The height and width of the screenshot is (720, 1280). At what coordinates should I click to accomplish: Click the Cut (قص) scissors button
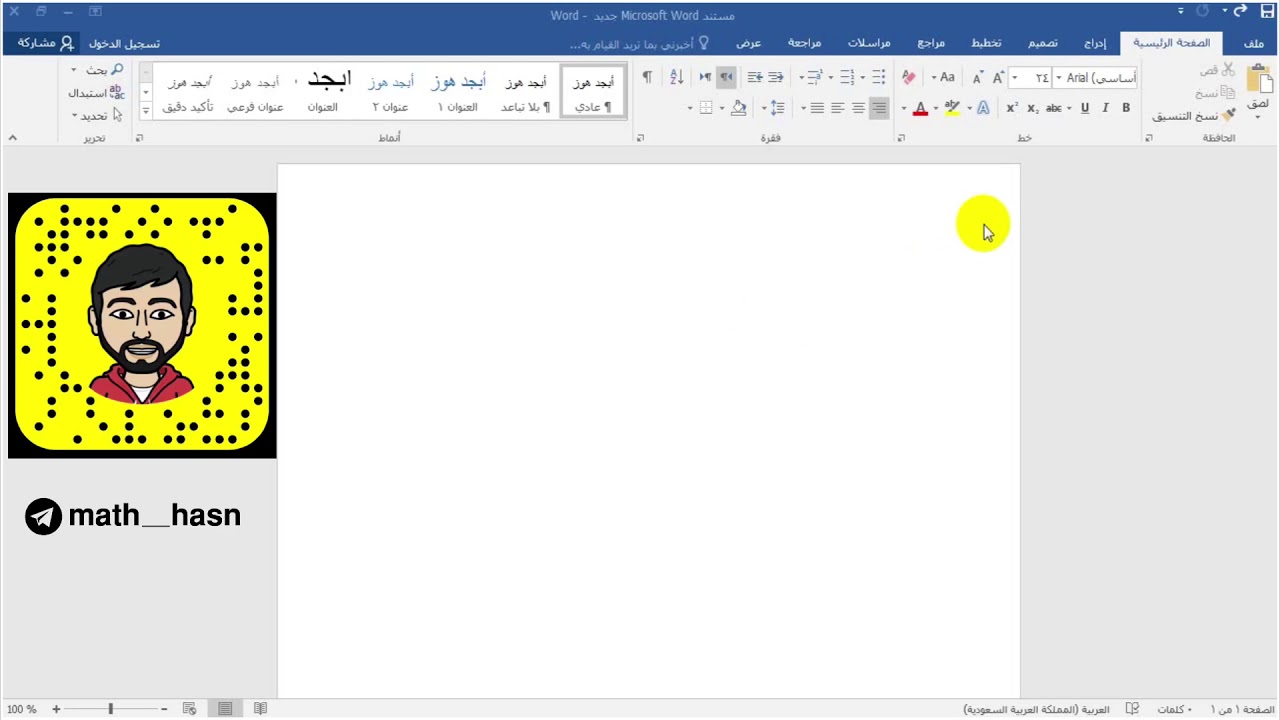[1219, 70]
